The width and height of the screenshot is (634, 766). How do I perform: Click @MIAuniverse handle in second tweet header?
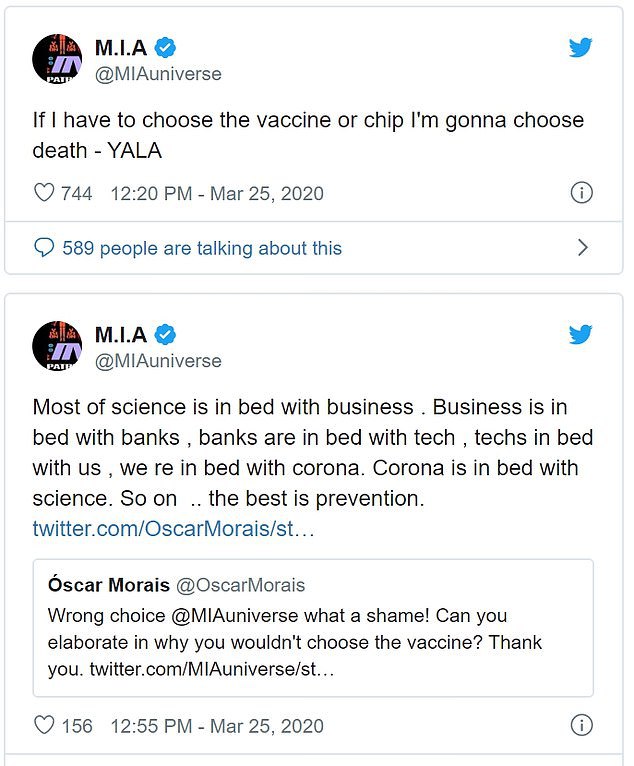(158, 361)
